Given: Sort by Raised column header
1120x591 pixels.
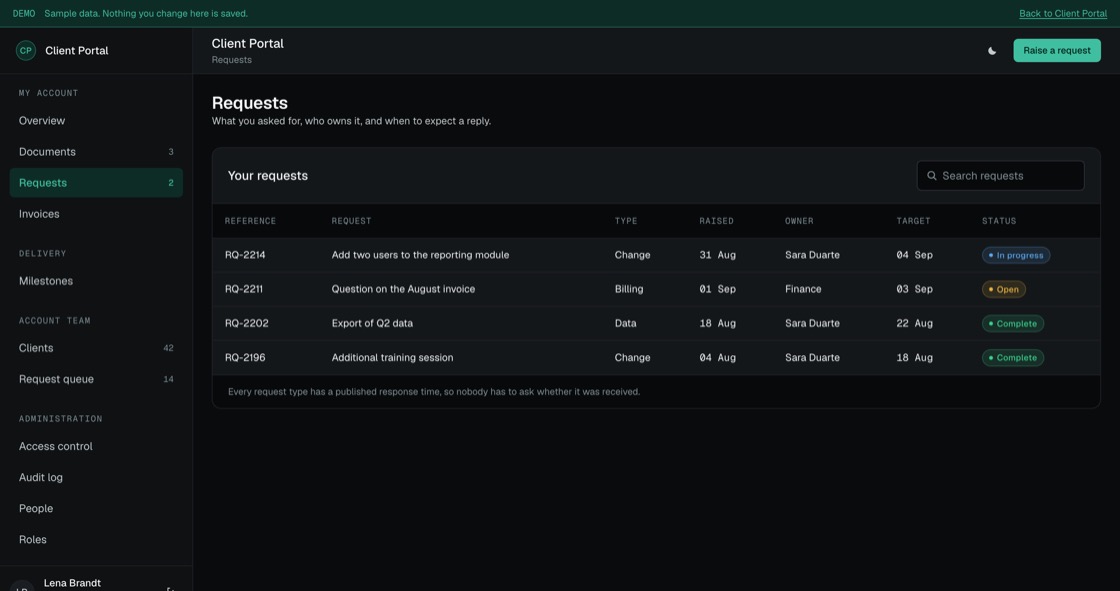Looking at the screenshot, I should point(716,221).
